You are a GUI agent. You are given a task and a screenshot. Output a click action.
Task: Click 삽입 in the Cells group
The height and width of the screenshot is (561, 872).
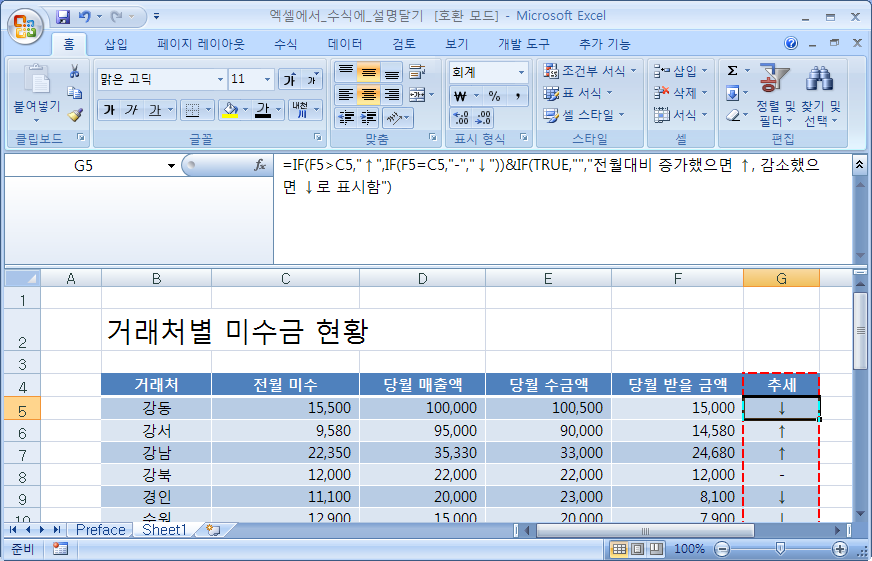[x=680, y=71]
